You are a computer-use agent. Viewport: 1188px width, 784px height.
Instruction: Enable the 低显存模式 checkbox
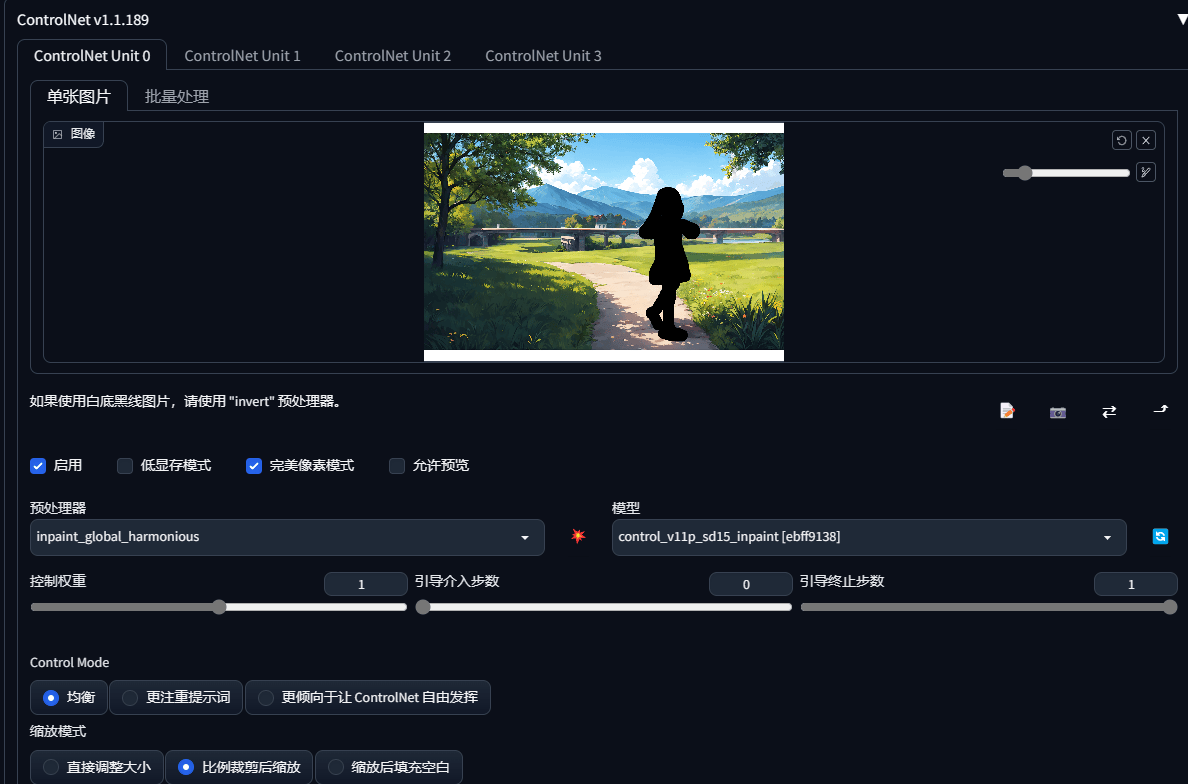(x=125, y=466)
